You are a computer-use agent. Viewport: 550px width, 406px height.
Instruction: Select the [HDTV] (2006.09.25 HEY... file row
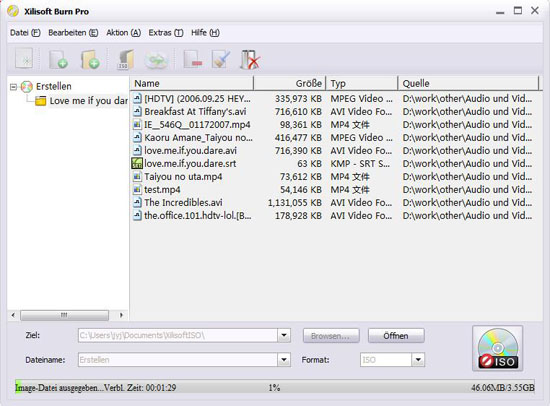click(333, 99)
